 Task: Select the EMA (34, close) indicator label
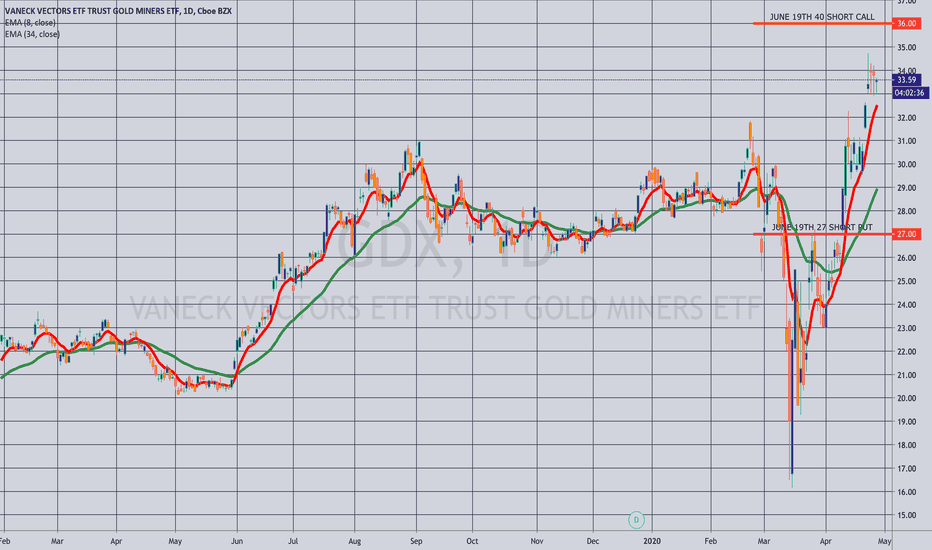click(x=32, y=34)
